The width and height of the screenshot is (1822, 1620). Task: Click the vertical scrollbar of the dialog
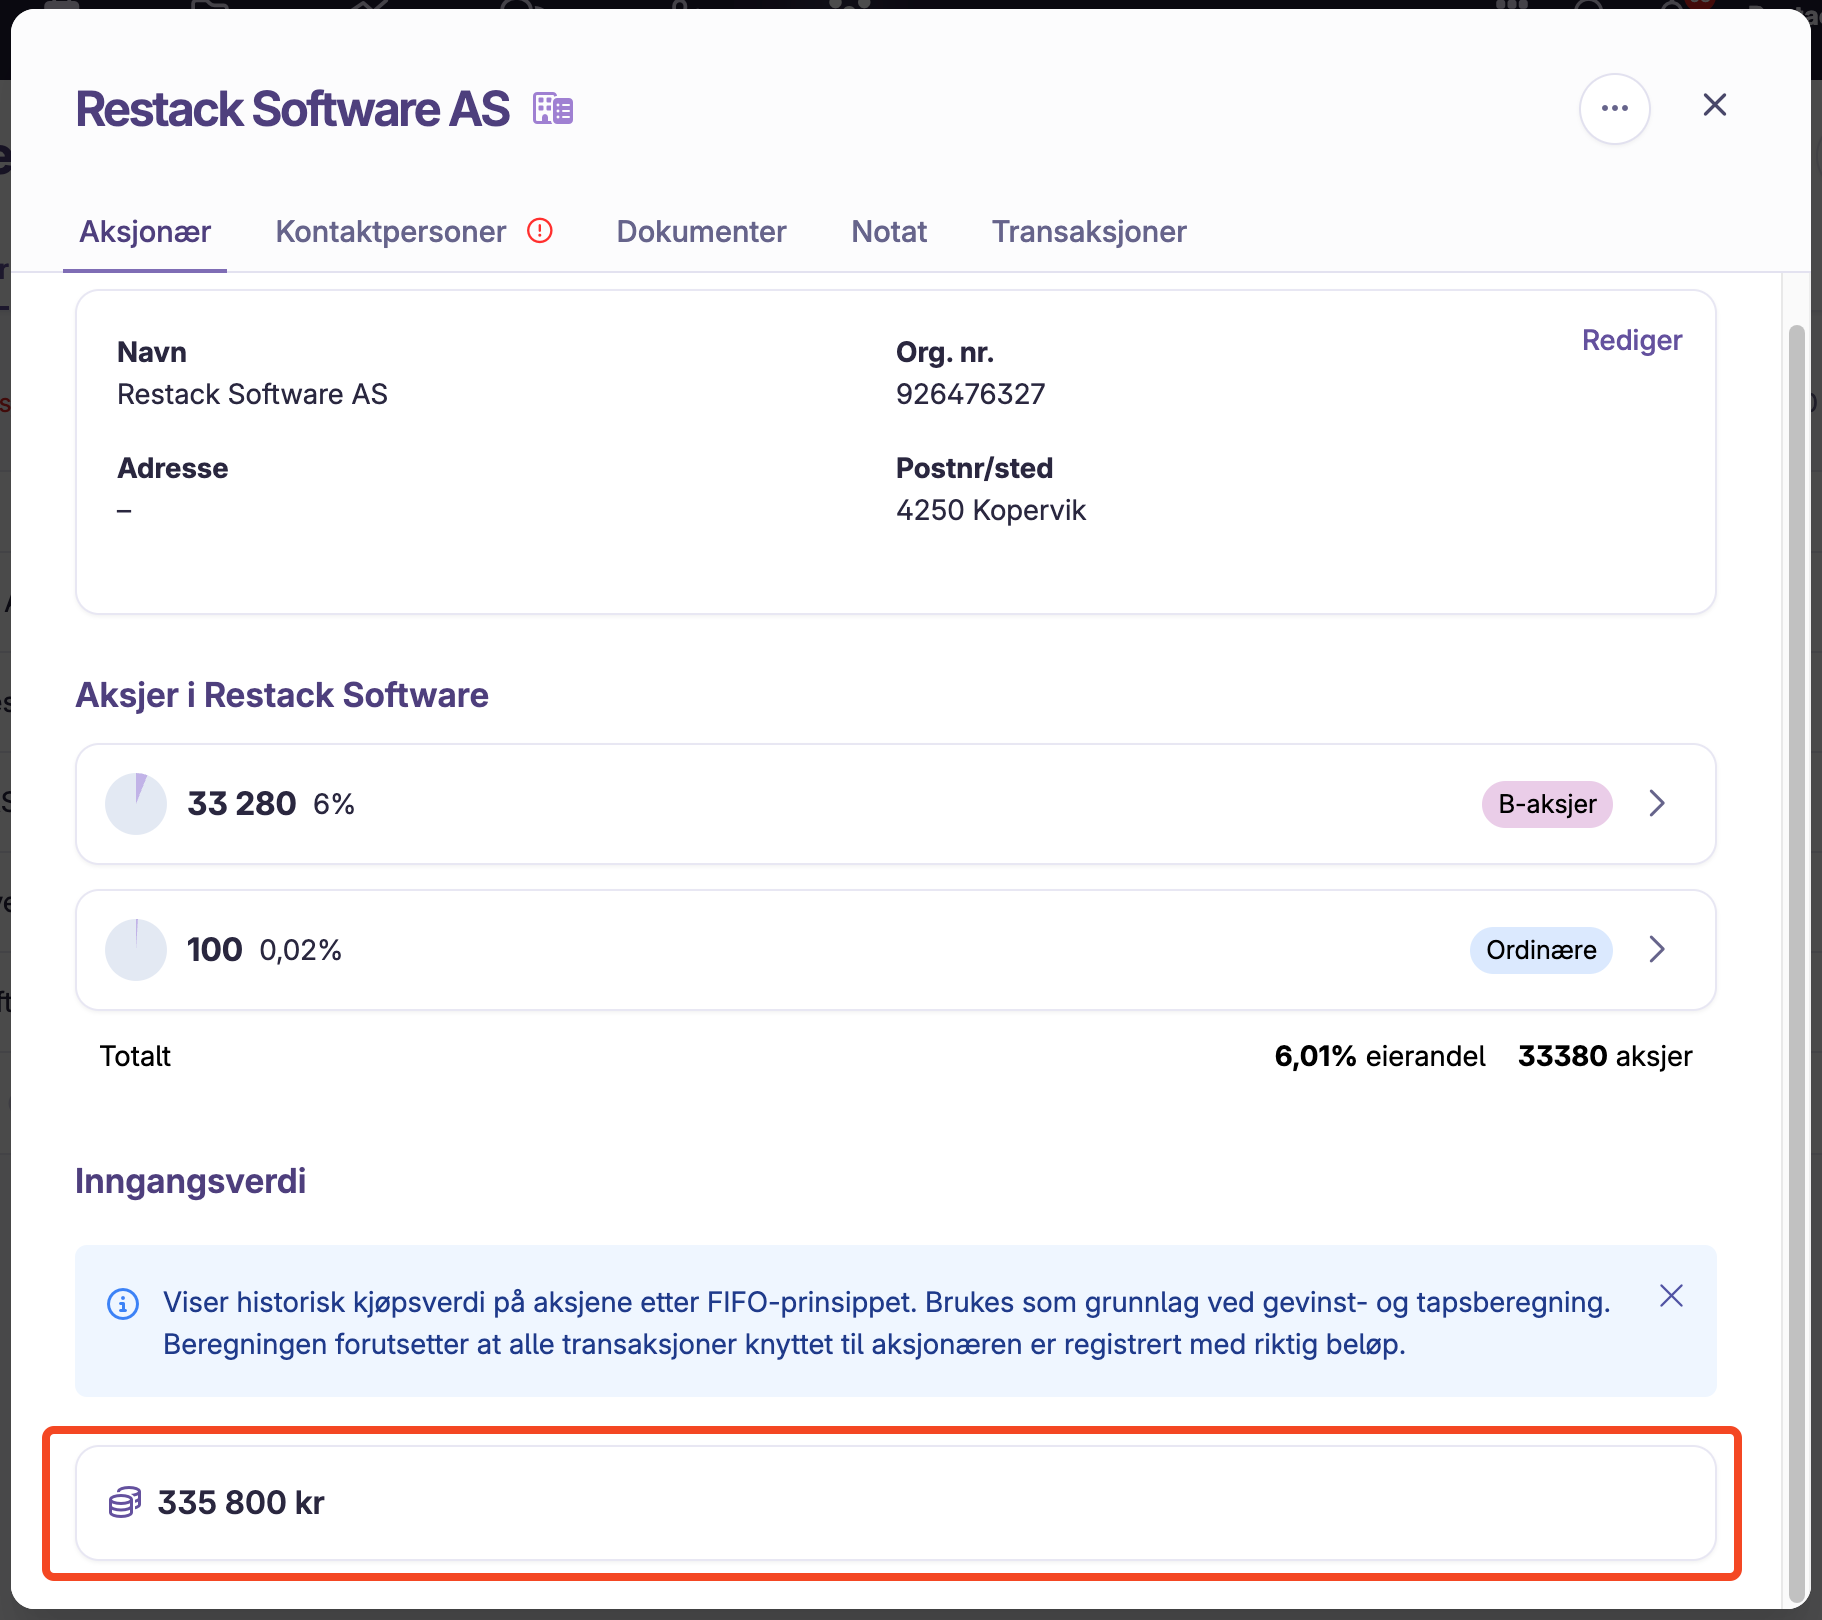[x=1796, y=964]
